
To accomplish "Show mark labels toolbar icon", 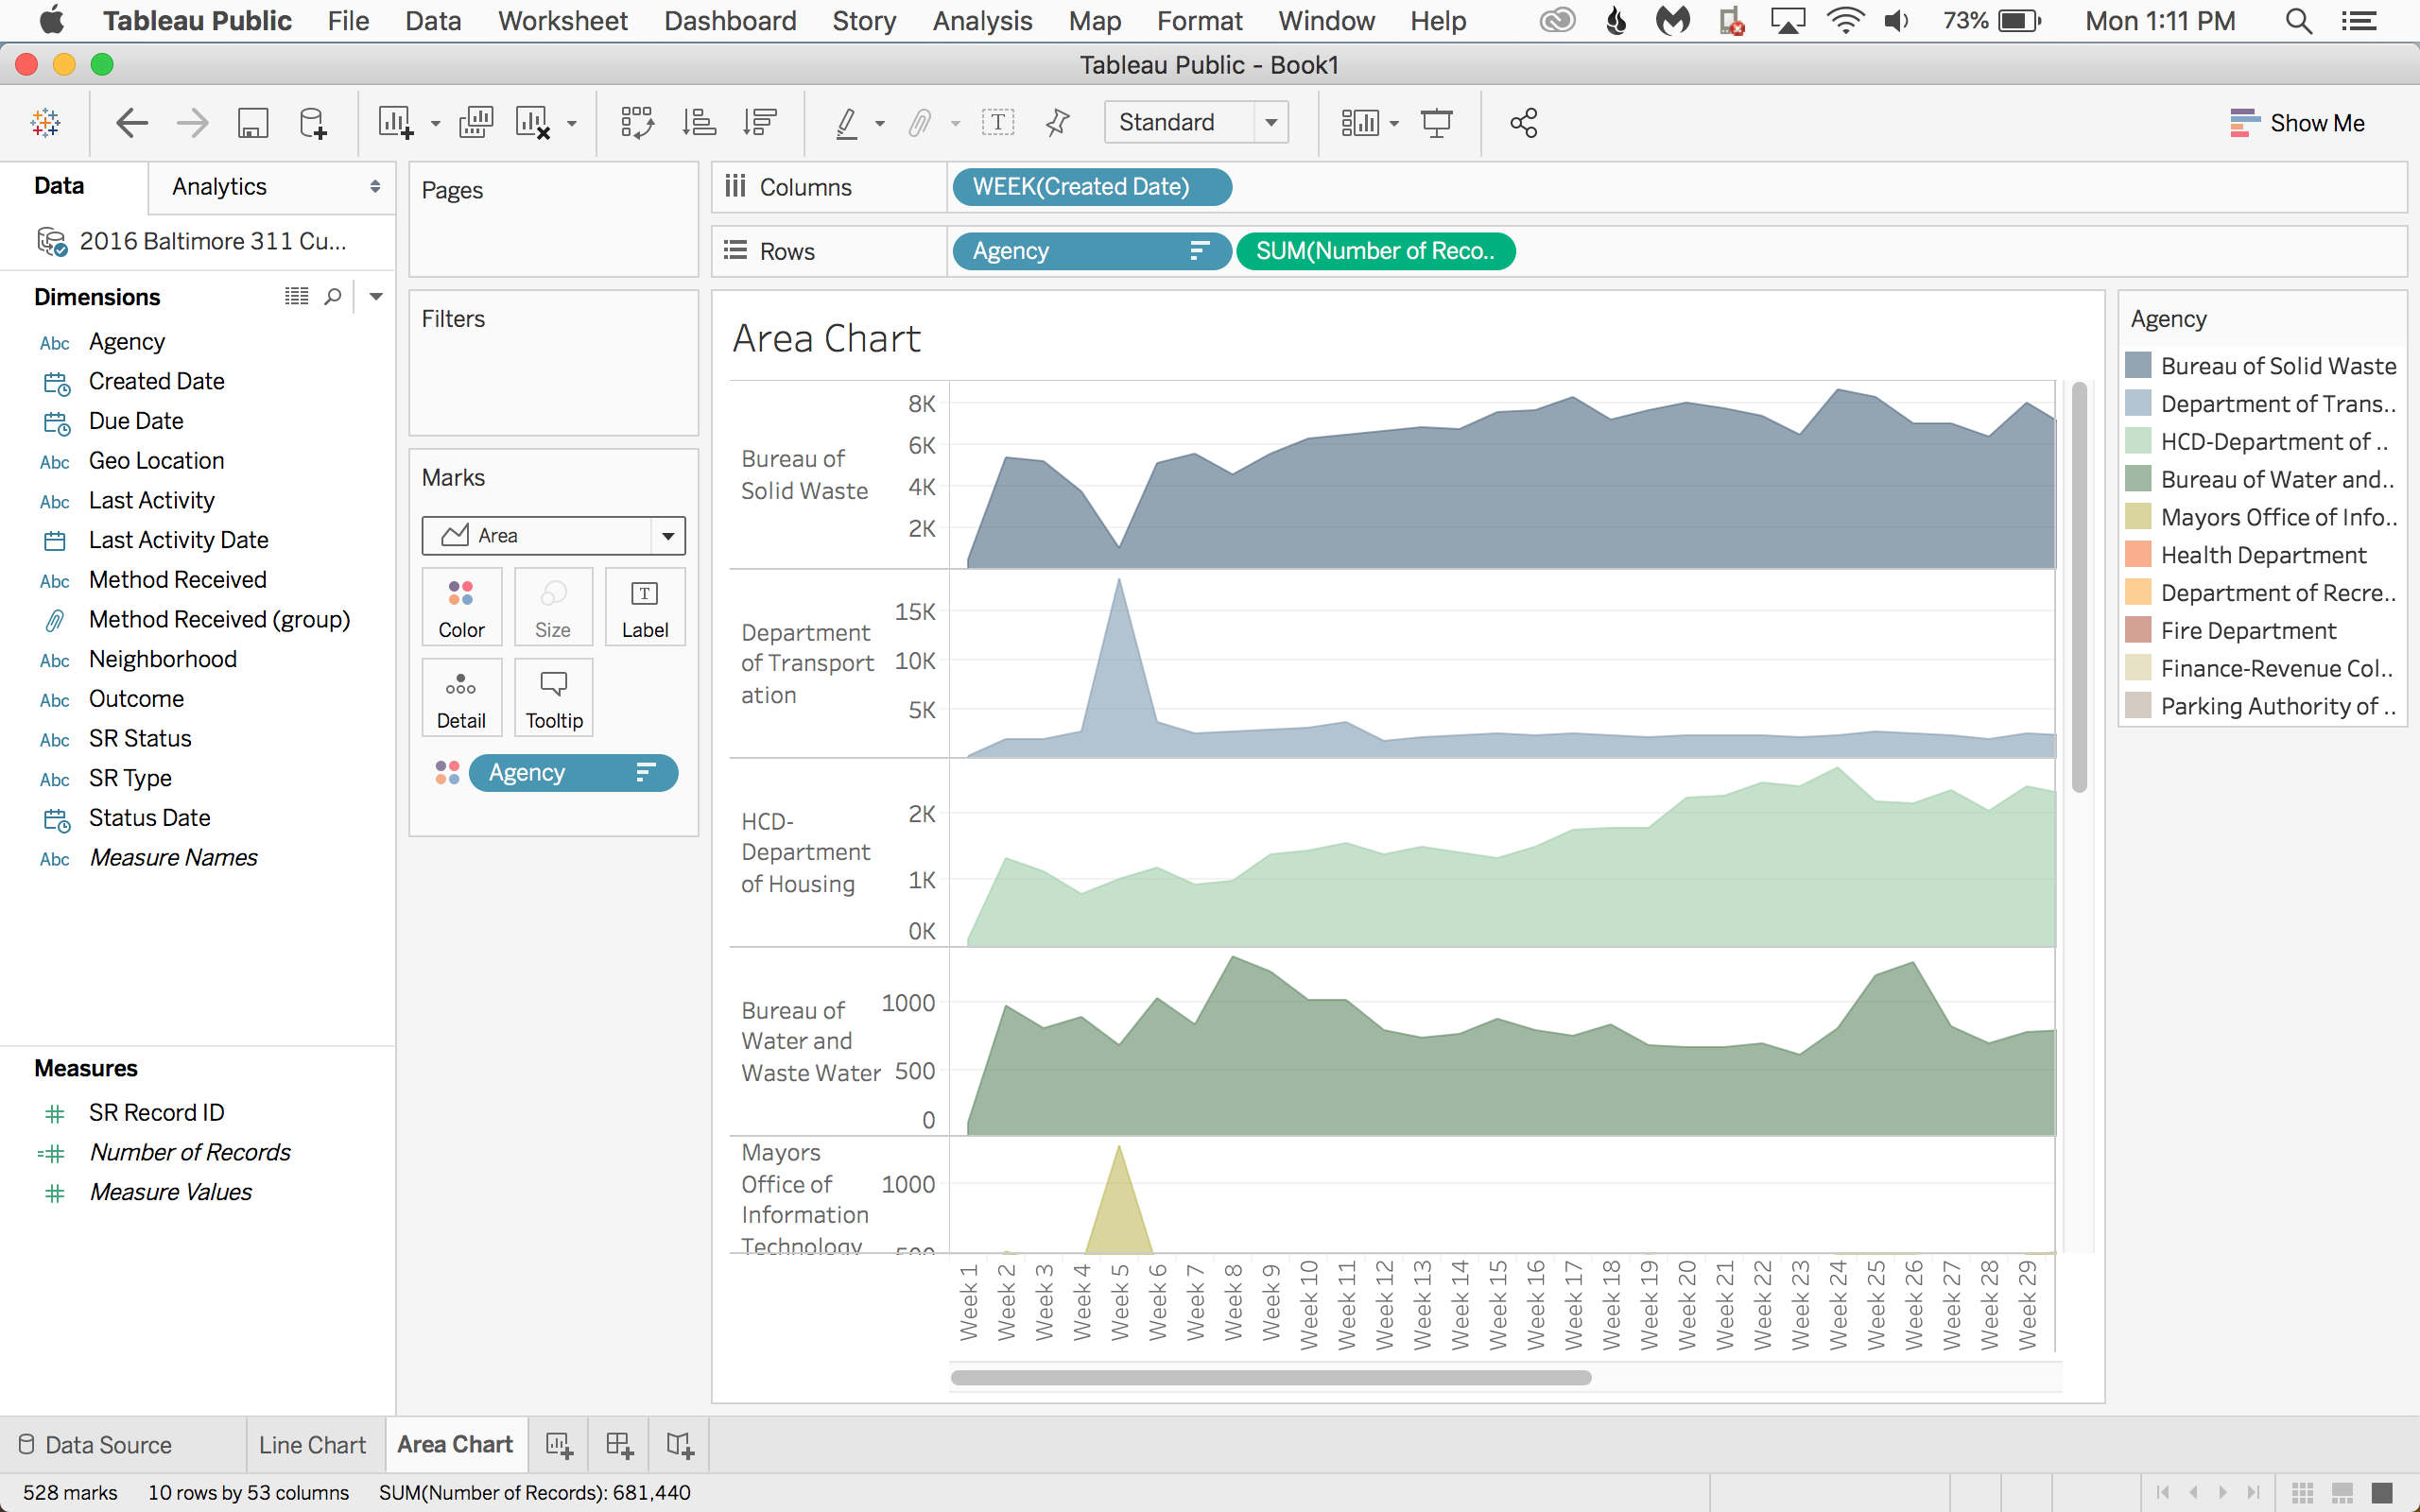I will [x=998, y=123].
